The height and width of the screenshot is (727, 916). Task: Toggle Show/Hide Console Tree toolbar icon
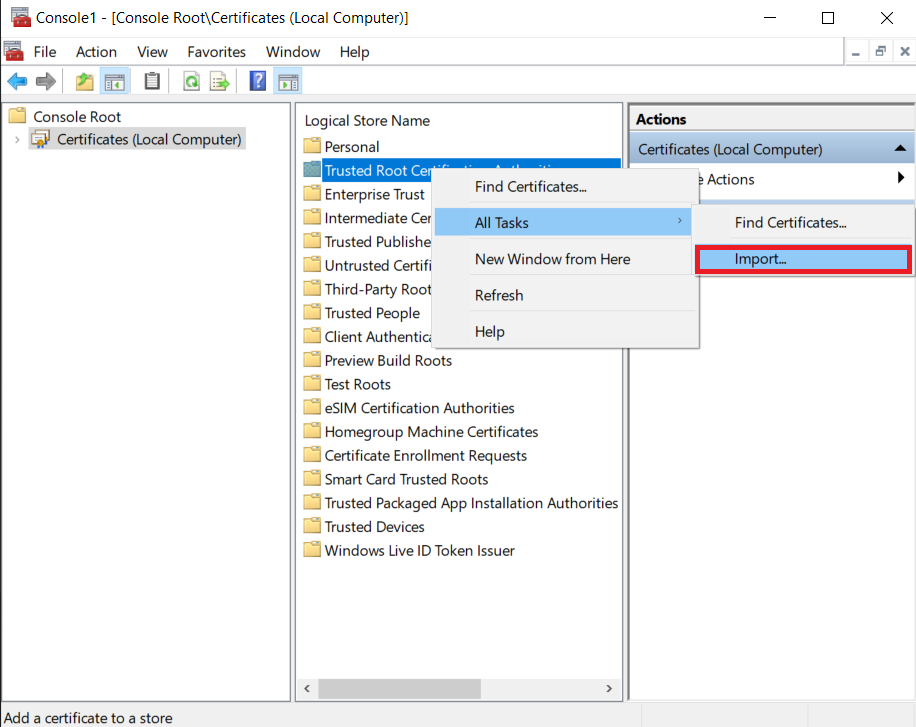coord(114,82)
